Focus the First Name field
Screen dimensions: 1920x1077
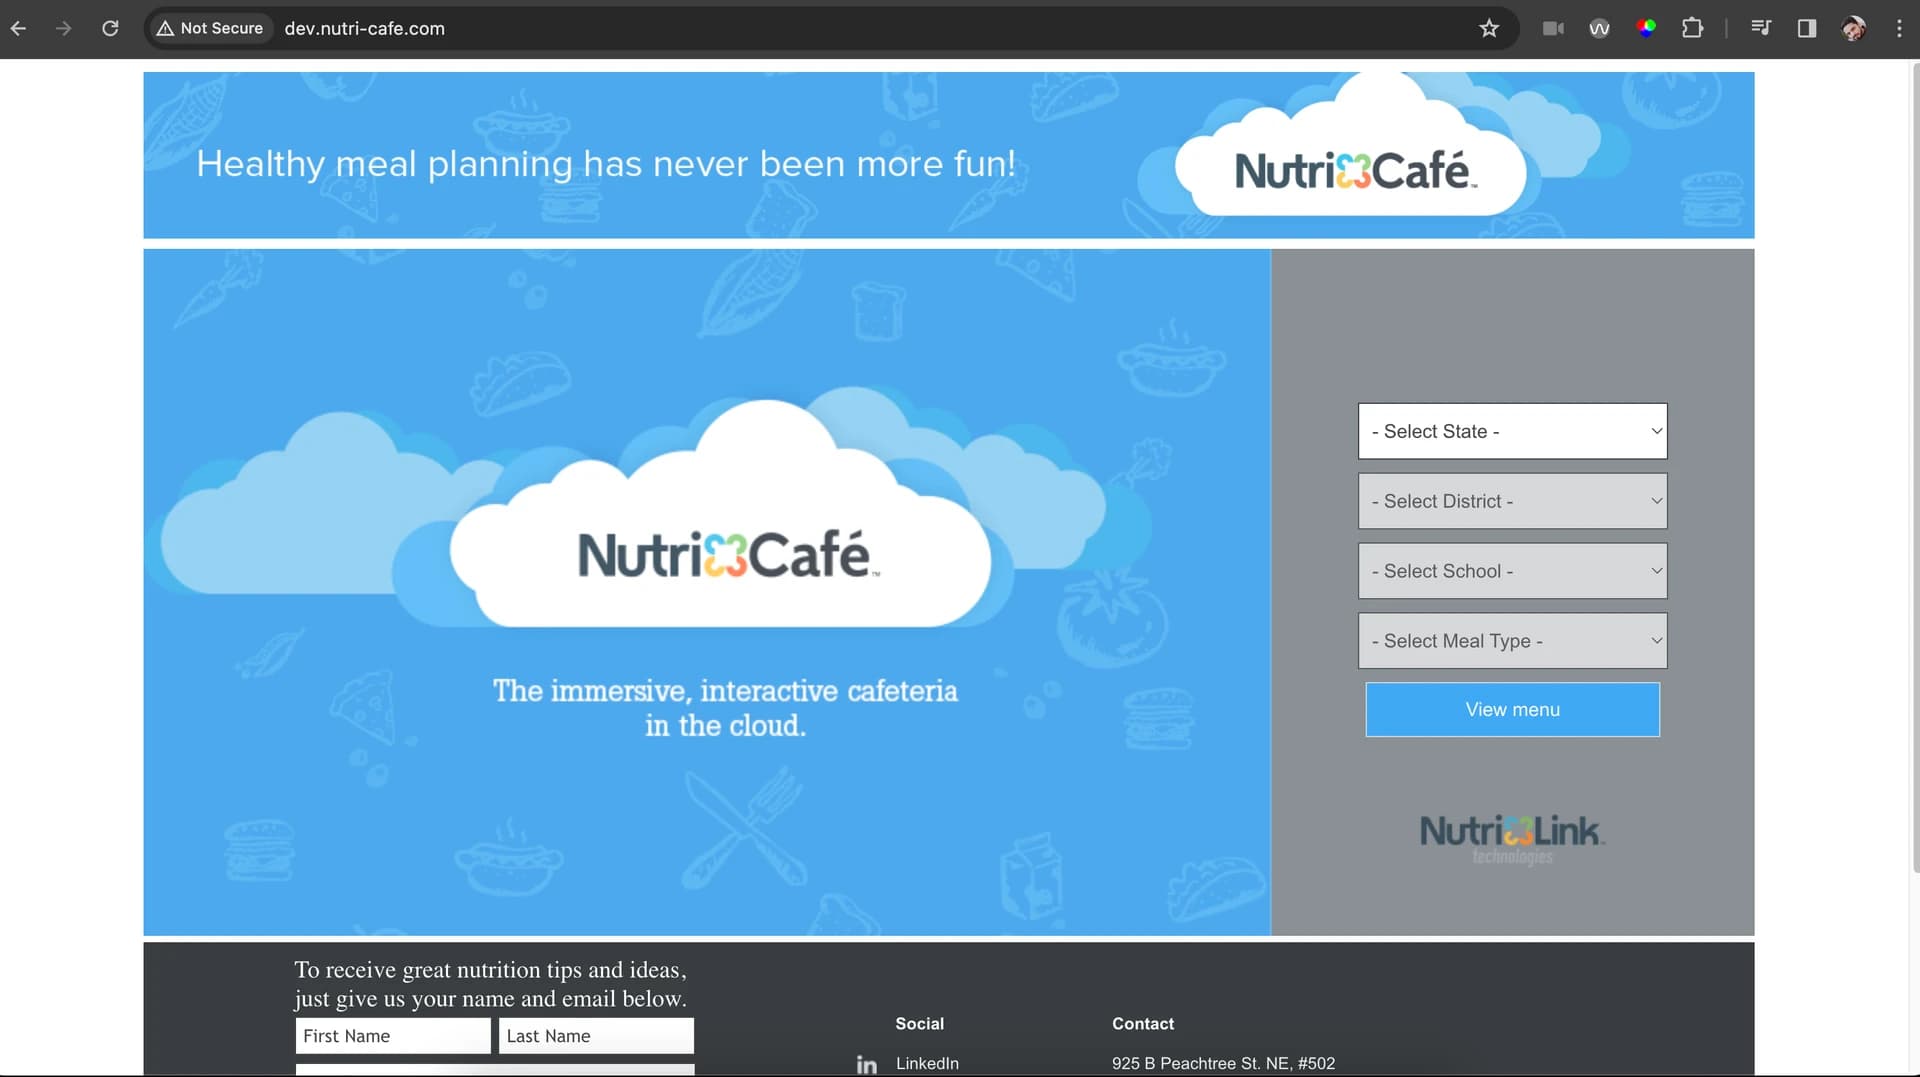point(393,1036)
